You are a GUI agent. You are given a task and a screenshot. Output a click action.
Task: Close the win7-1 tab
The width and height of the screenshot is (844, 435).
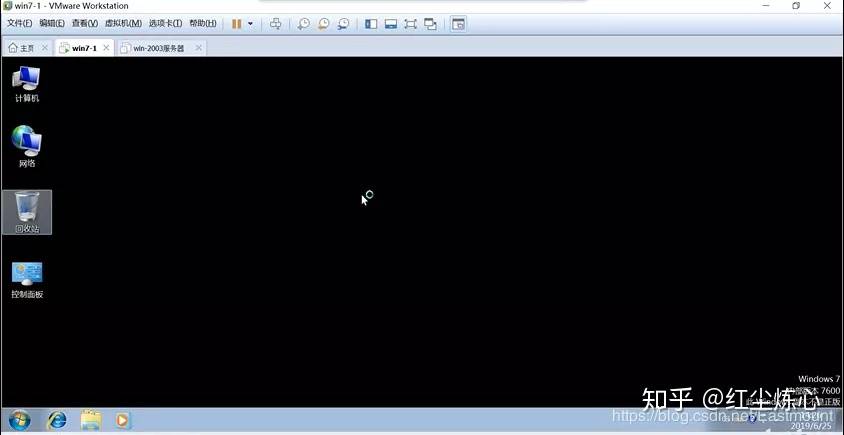106,48
